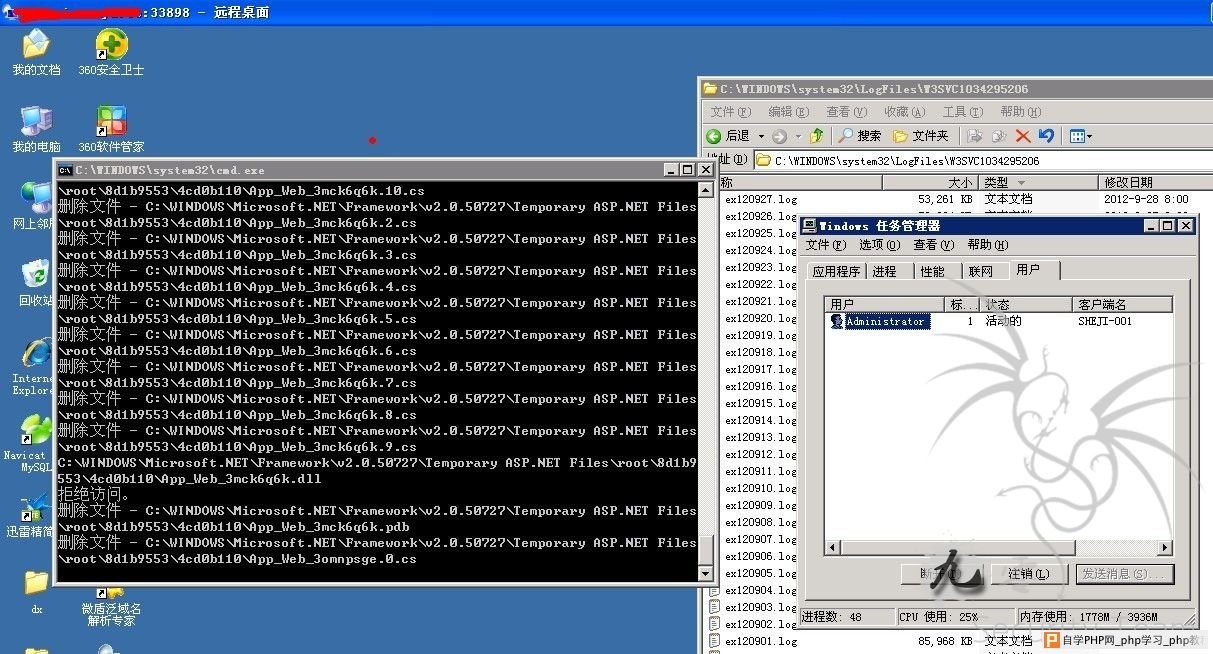1213x654 pixels.
Task: Select file ex120905.log in Explorer
Action: (x=761, y=573)
